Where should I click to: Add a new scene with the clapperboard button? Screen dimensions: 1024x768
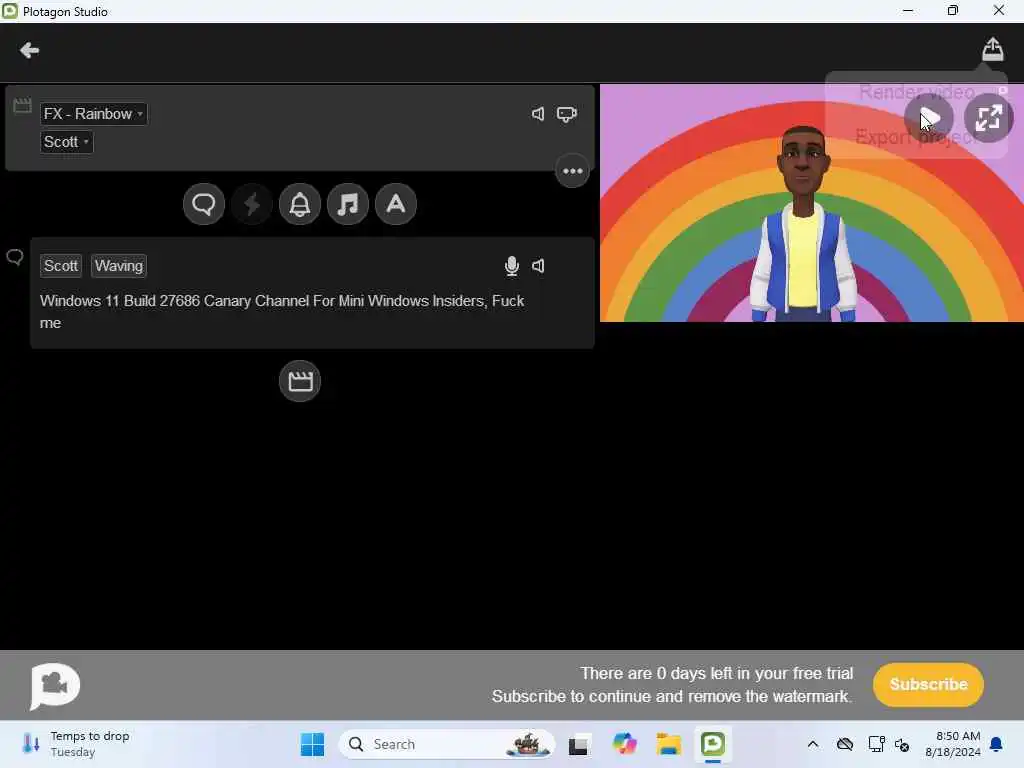coord(300,381)
